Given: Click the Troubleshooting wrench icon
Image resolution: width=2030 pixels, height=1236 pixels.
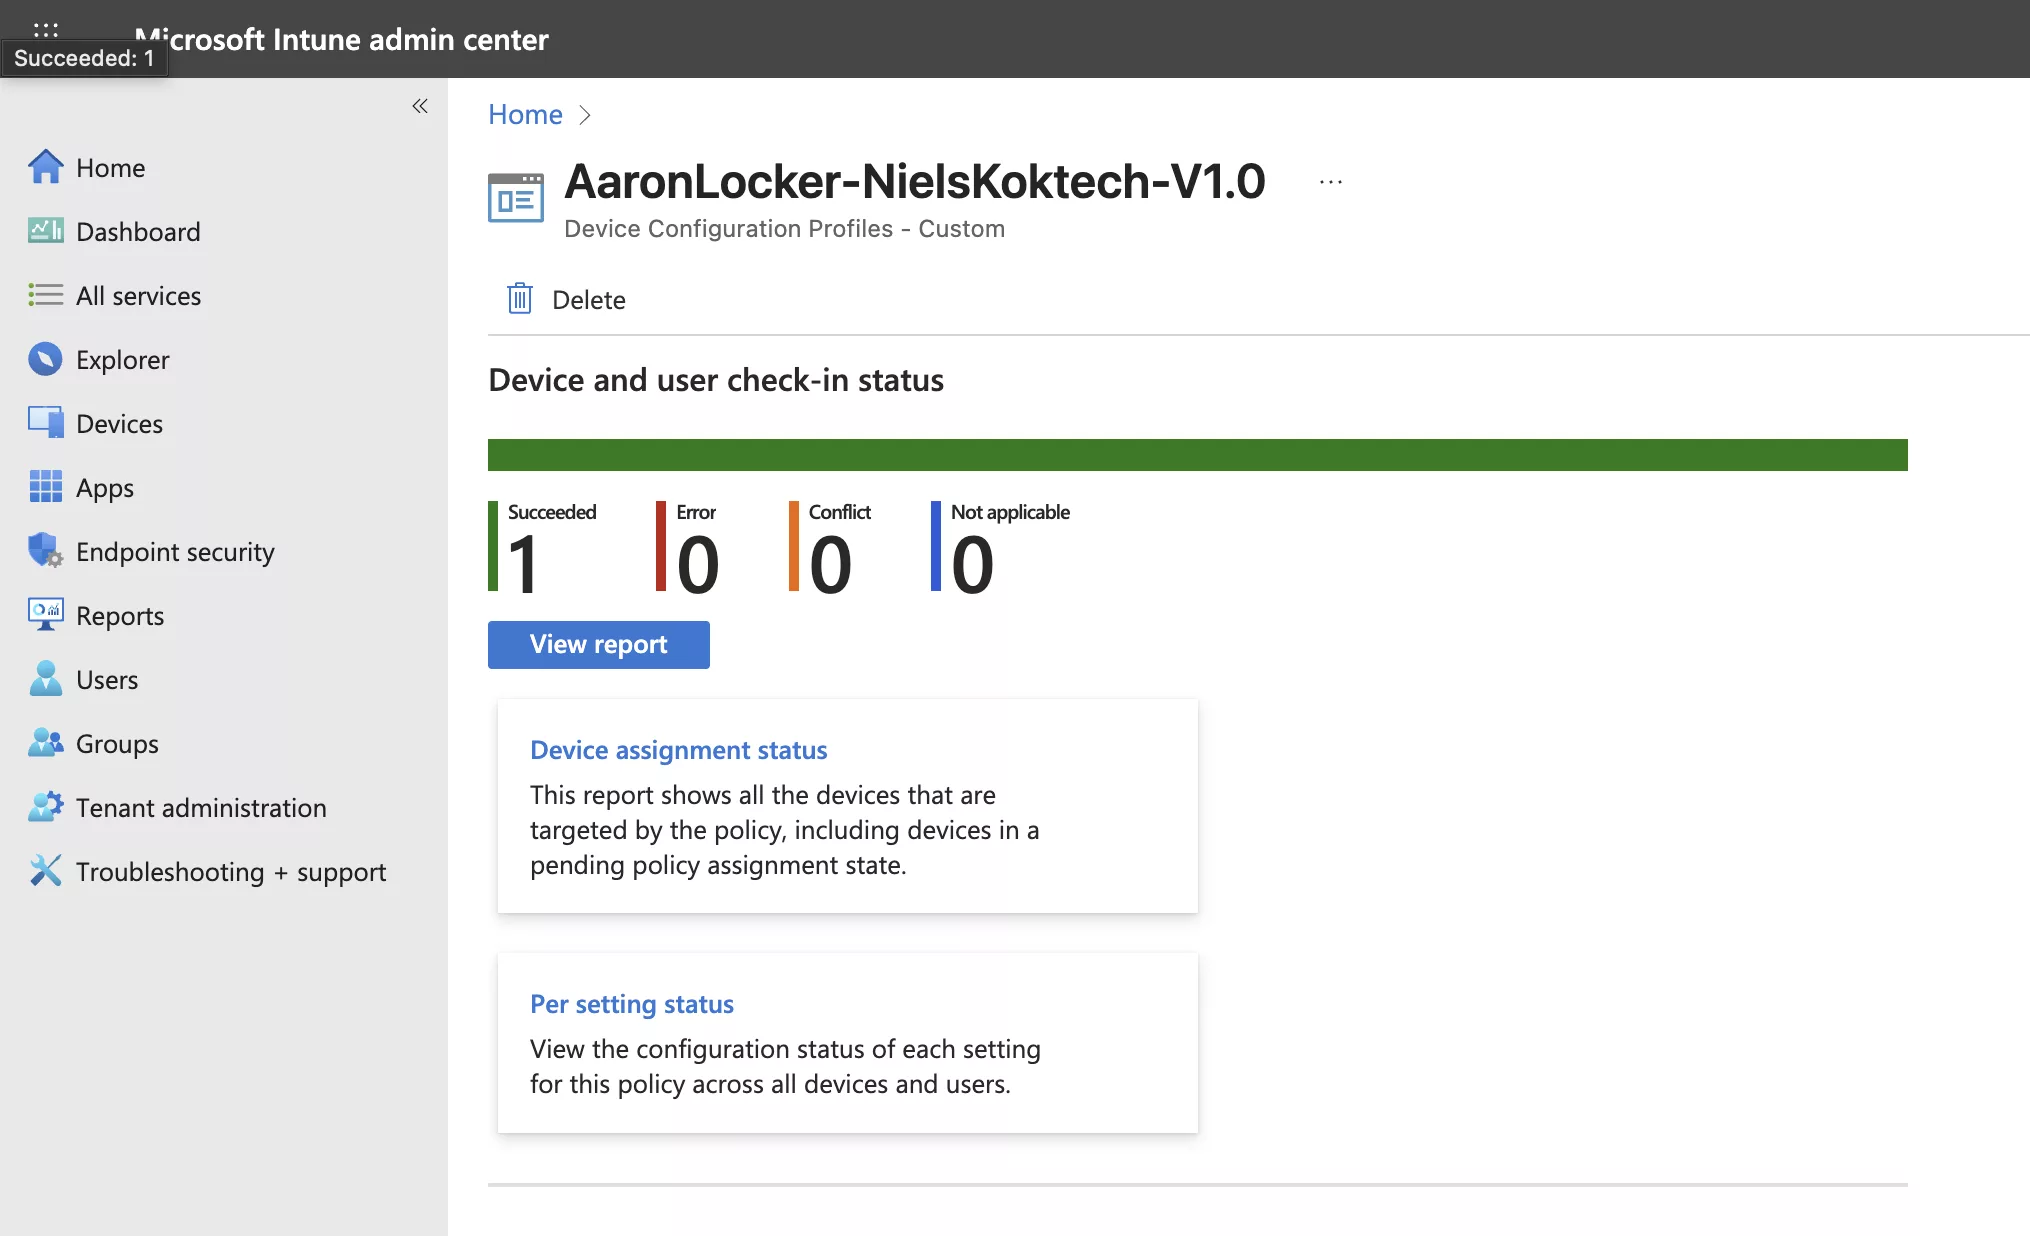Looking at the screenshot, I should pyautogui.click(x=45, y=871).
